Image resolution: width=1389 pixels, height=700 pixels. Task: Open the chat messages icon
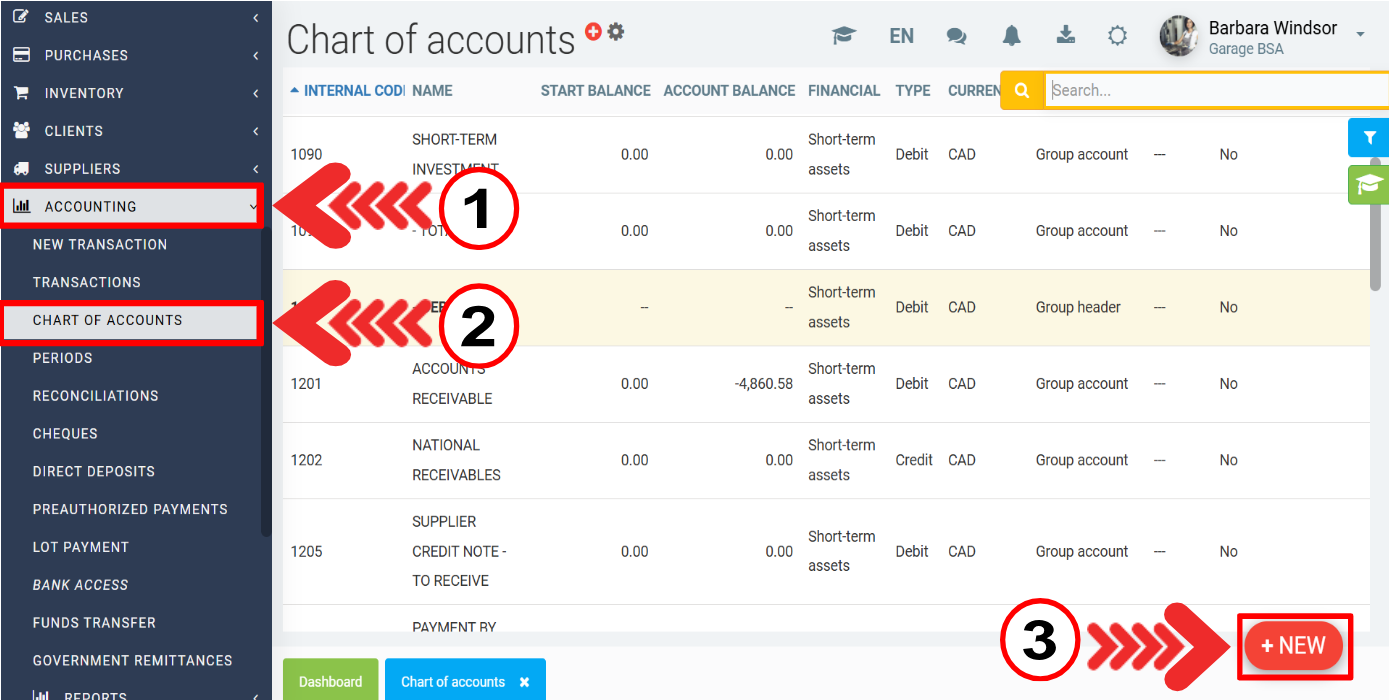957,36
